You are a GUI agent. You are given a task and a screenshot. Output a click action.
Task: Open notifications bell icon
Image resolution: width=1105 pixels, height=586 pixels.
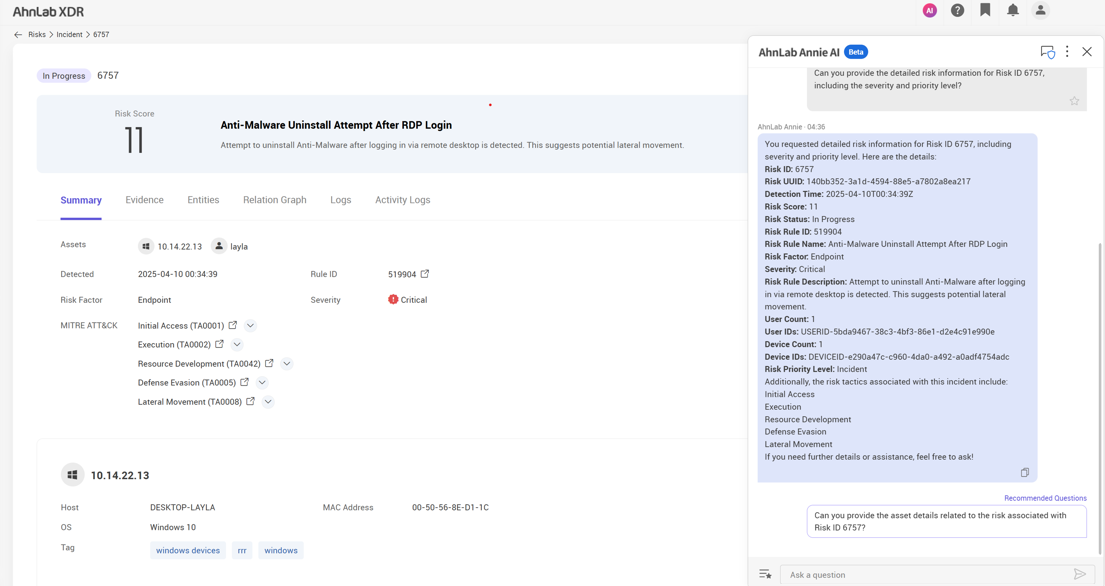[x=1013, y=11]
